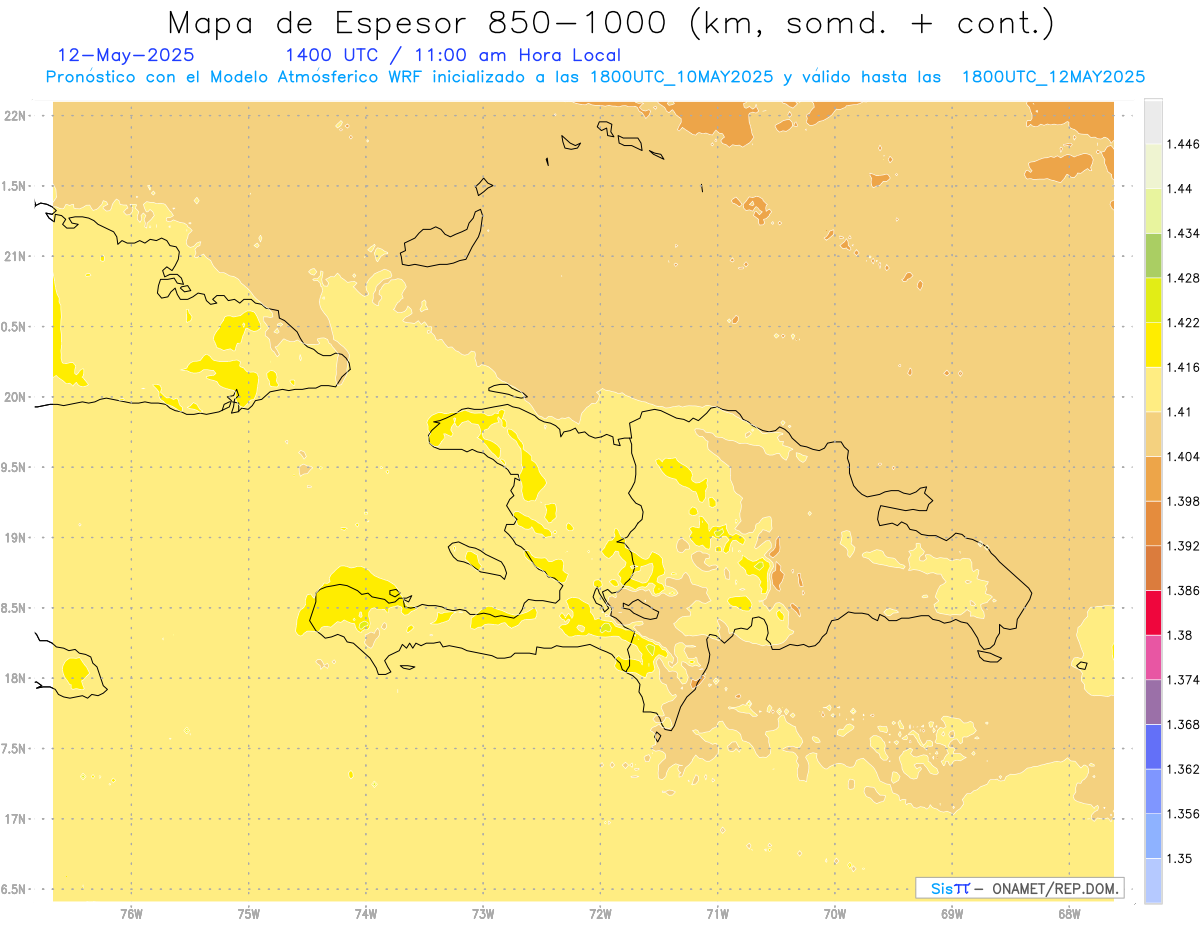Click the colorbar value '1.434'
1200x927 pixels.
(1183, 233)
